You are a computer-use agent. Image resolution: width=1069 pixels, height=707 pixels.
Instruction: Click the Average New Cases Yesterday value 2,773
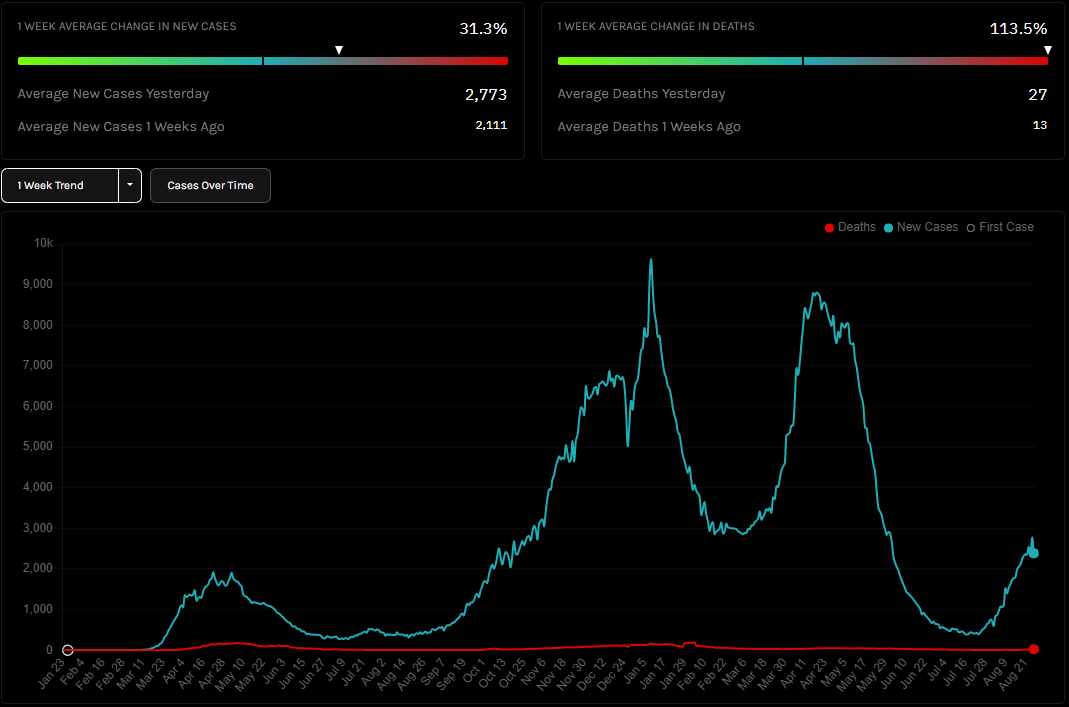[486, 95]
